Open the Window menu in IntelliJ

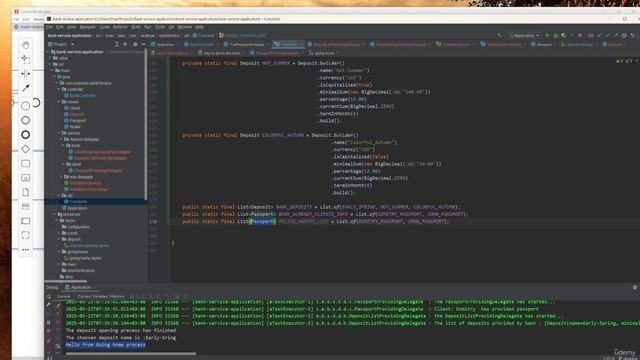tap(184, 27)
